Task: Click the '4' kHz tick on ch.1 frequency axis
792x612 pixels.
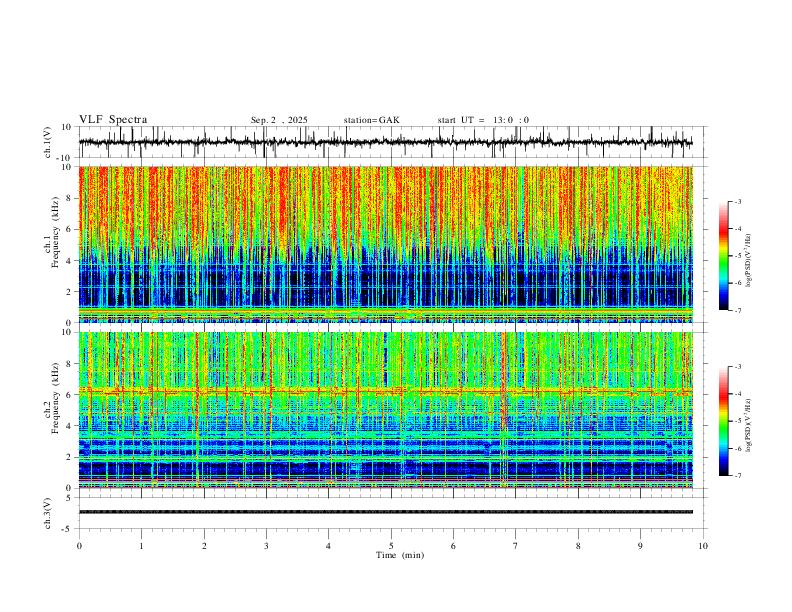Action: pyautogui.click(x=69, y=261)
